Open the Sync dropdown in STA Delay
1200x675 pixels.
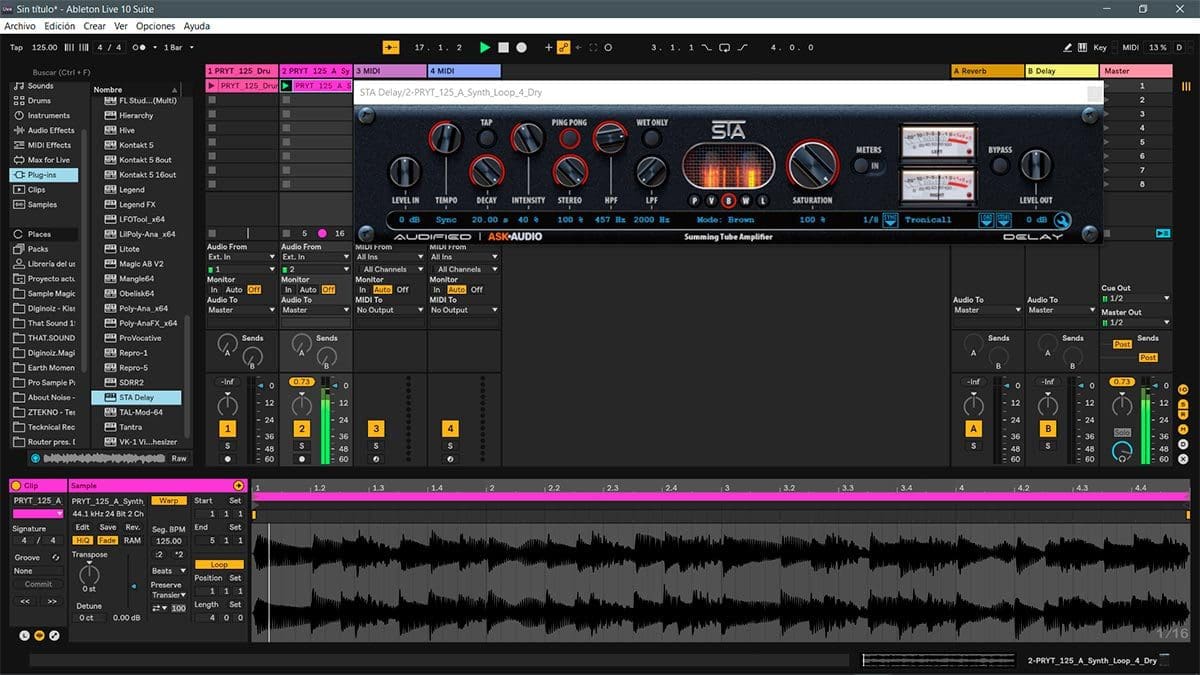click(890, 220)
